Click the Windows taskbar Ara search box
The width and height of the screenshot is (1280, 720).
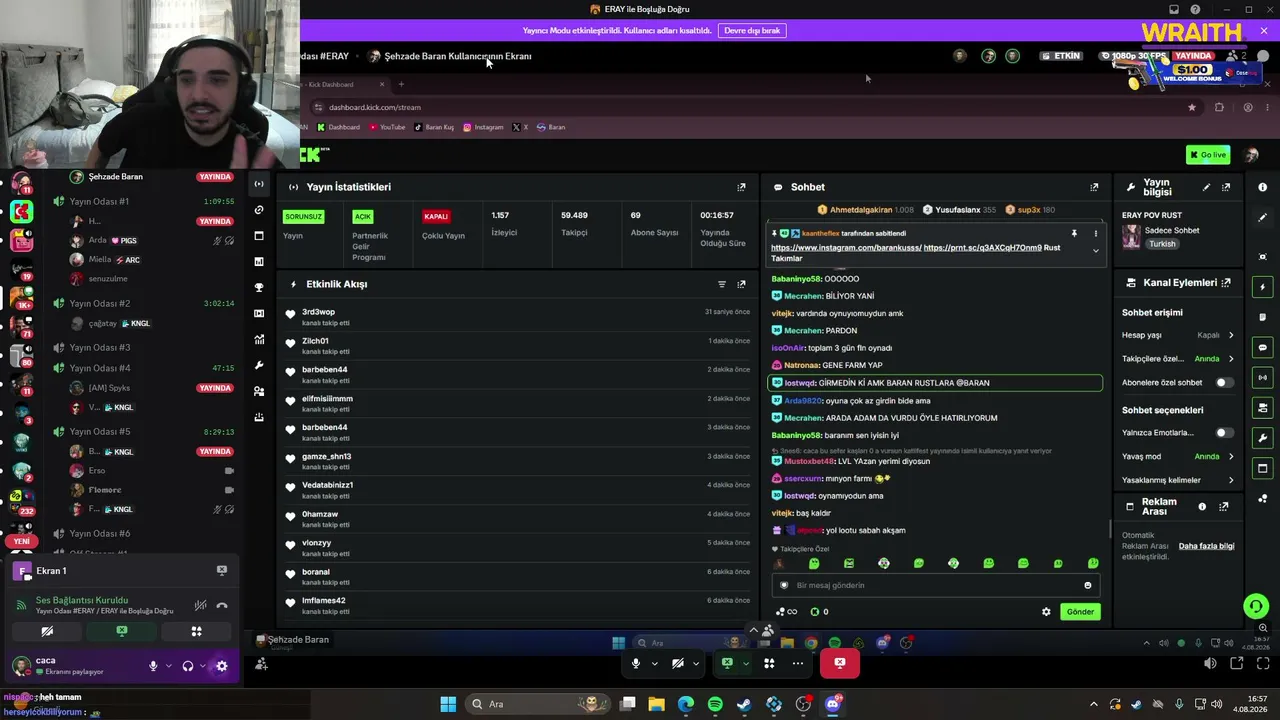click(538, 704)
